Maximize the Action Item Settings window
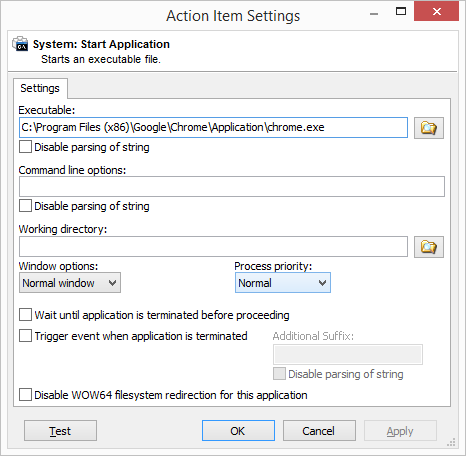The width and height of the screenshot is (466, 456). pos(401,12)
